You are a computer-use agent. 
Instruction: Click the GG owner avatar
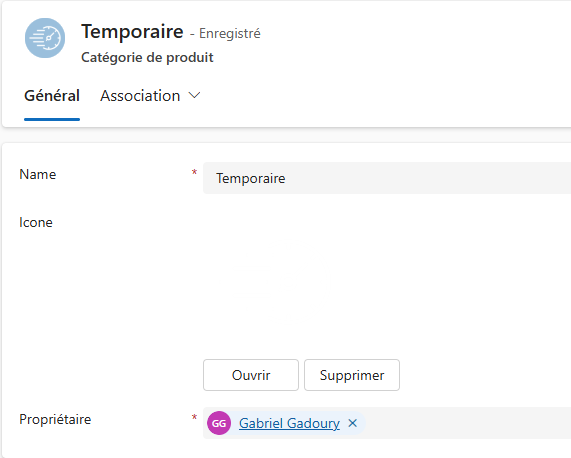pos(219,423)
